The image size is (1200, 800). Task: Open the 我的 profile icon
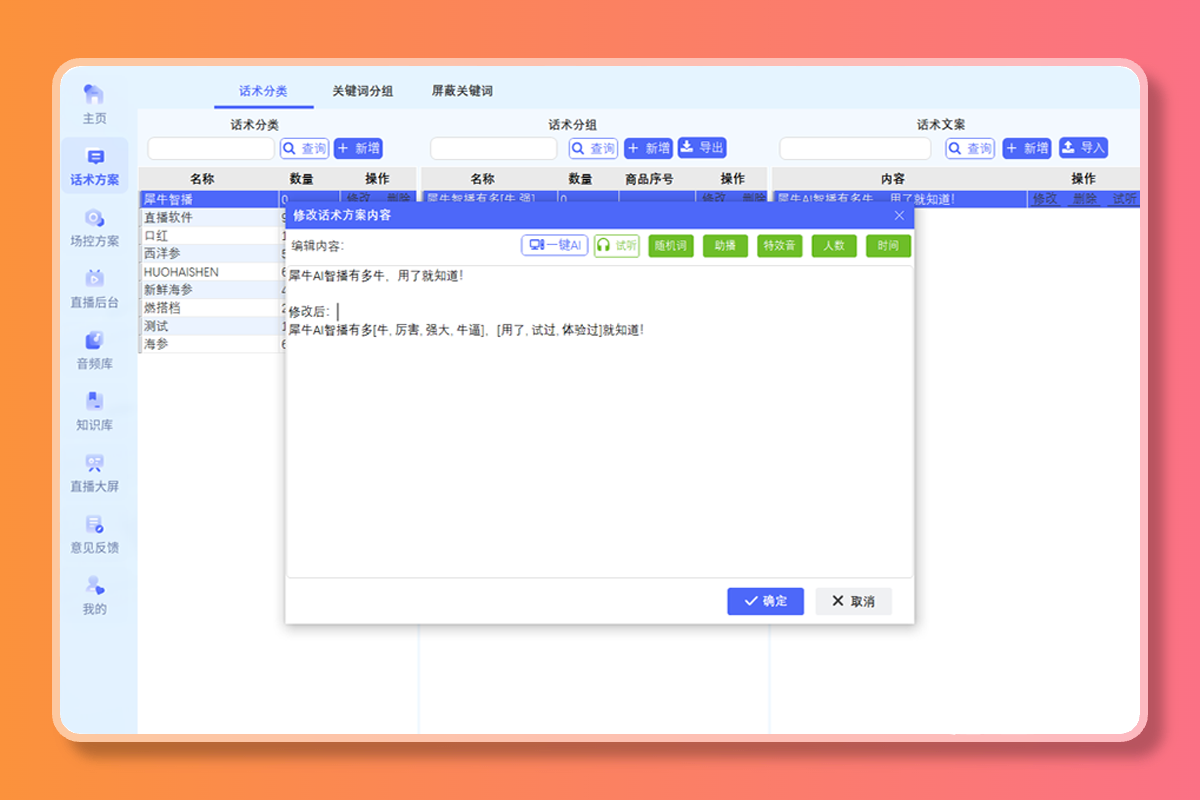pos(94,586)
